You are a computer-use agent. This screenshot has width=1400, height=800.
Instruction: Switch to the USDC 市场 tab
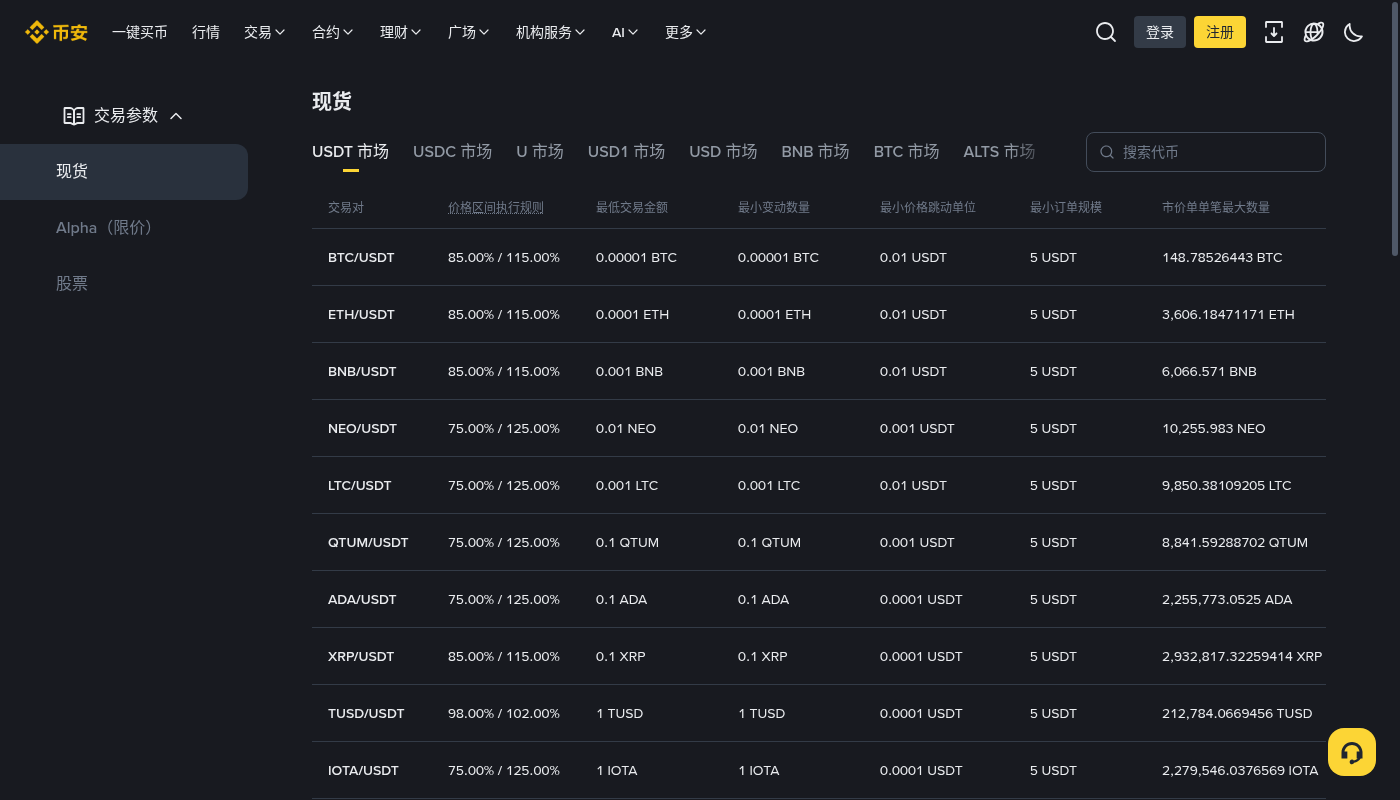pos(452,152)
